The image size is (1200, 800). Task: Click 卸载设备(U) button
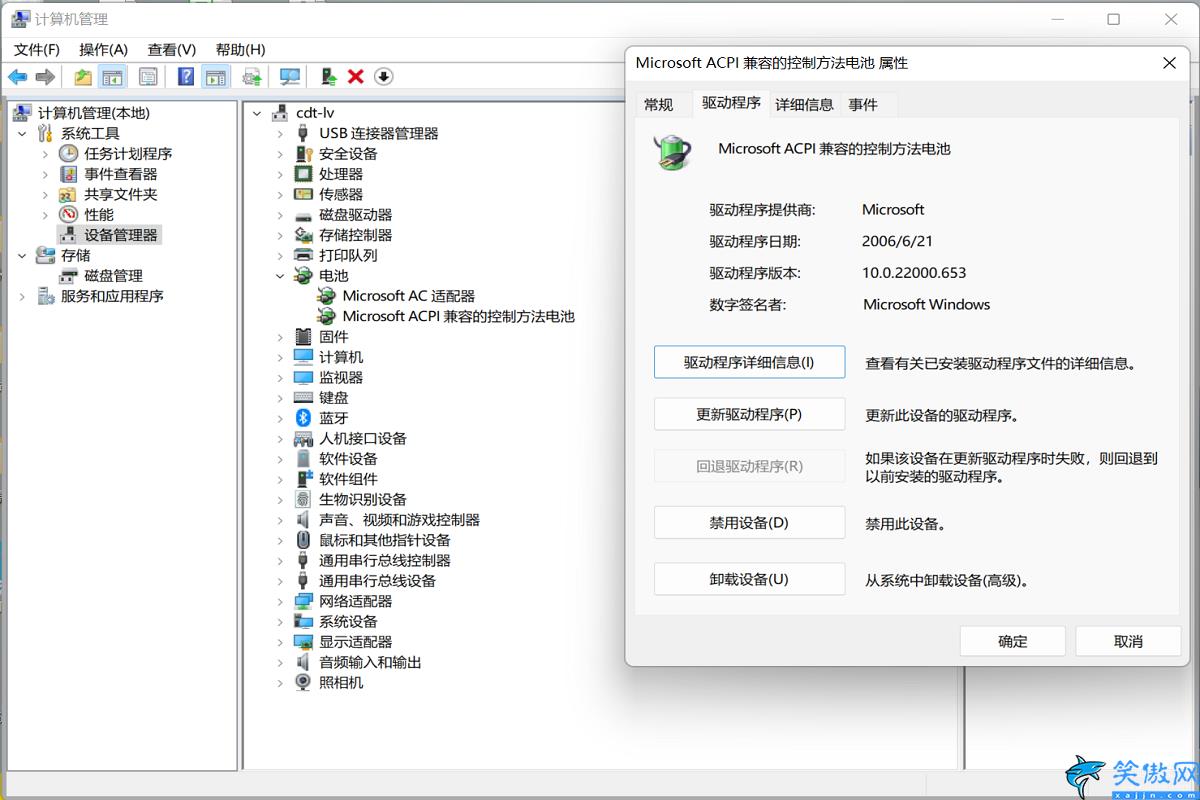point(749,579)
